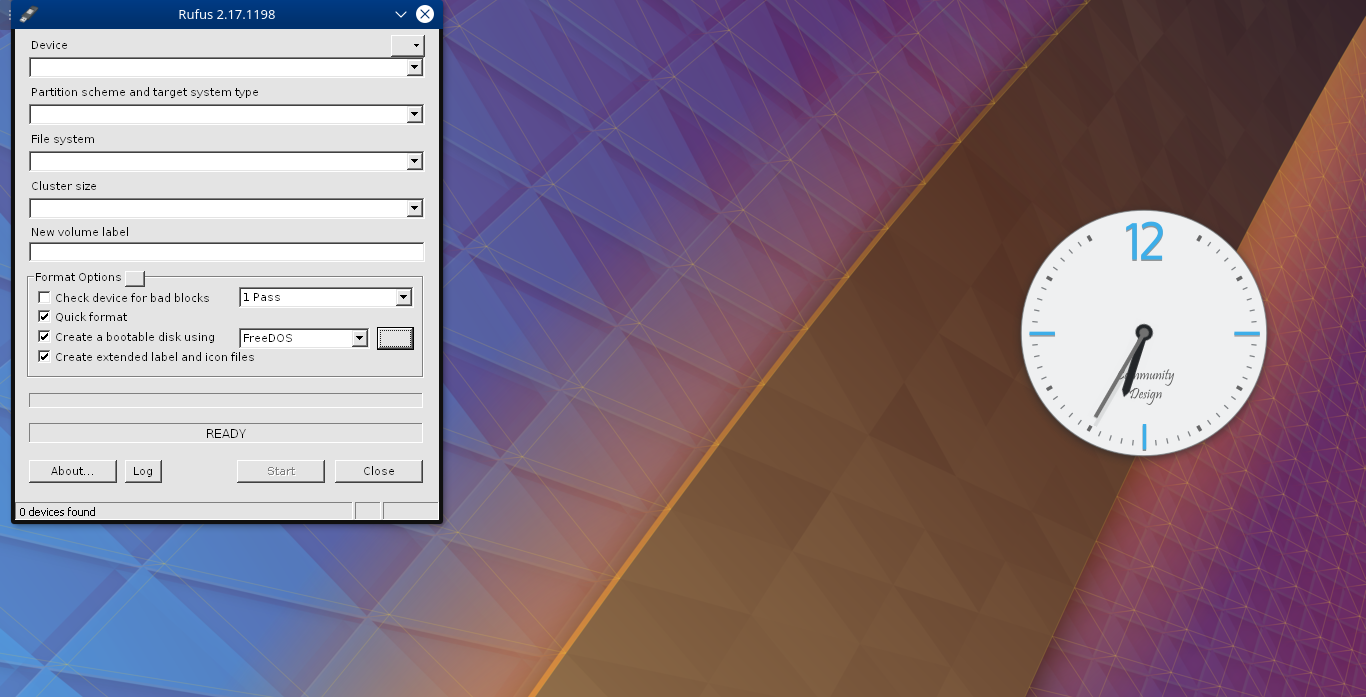Click the Start button
The height and width of the screenshot is (697, 1366).
tap(281, 471)
